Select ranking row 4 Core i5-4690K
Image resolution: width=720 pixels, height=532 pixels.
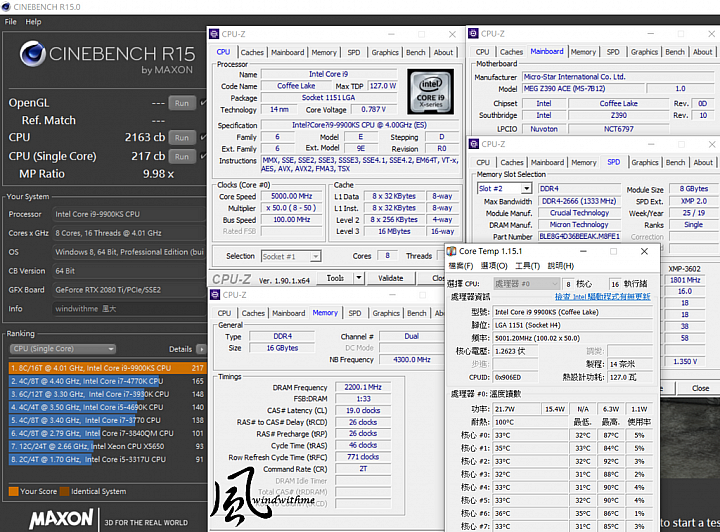[107, 407]
